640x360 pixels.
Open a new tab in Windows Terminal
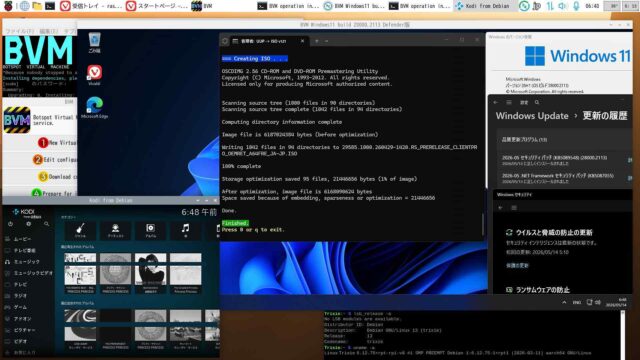(317, 41)
